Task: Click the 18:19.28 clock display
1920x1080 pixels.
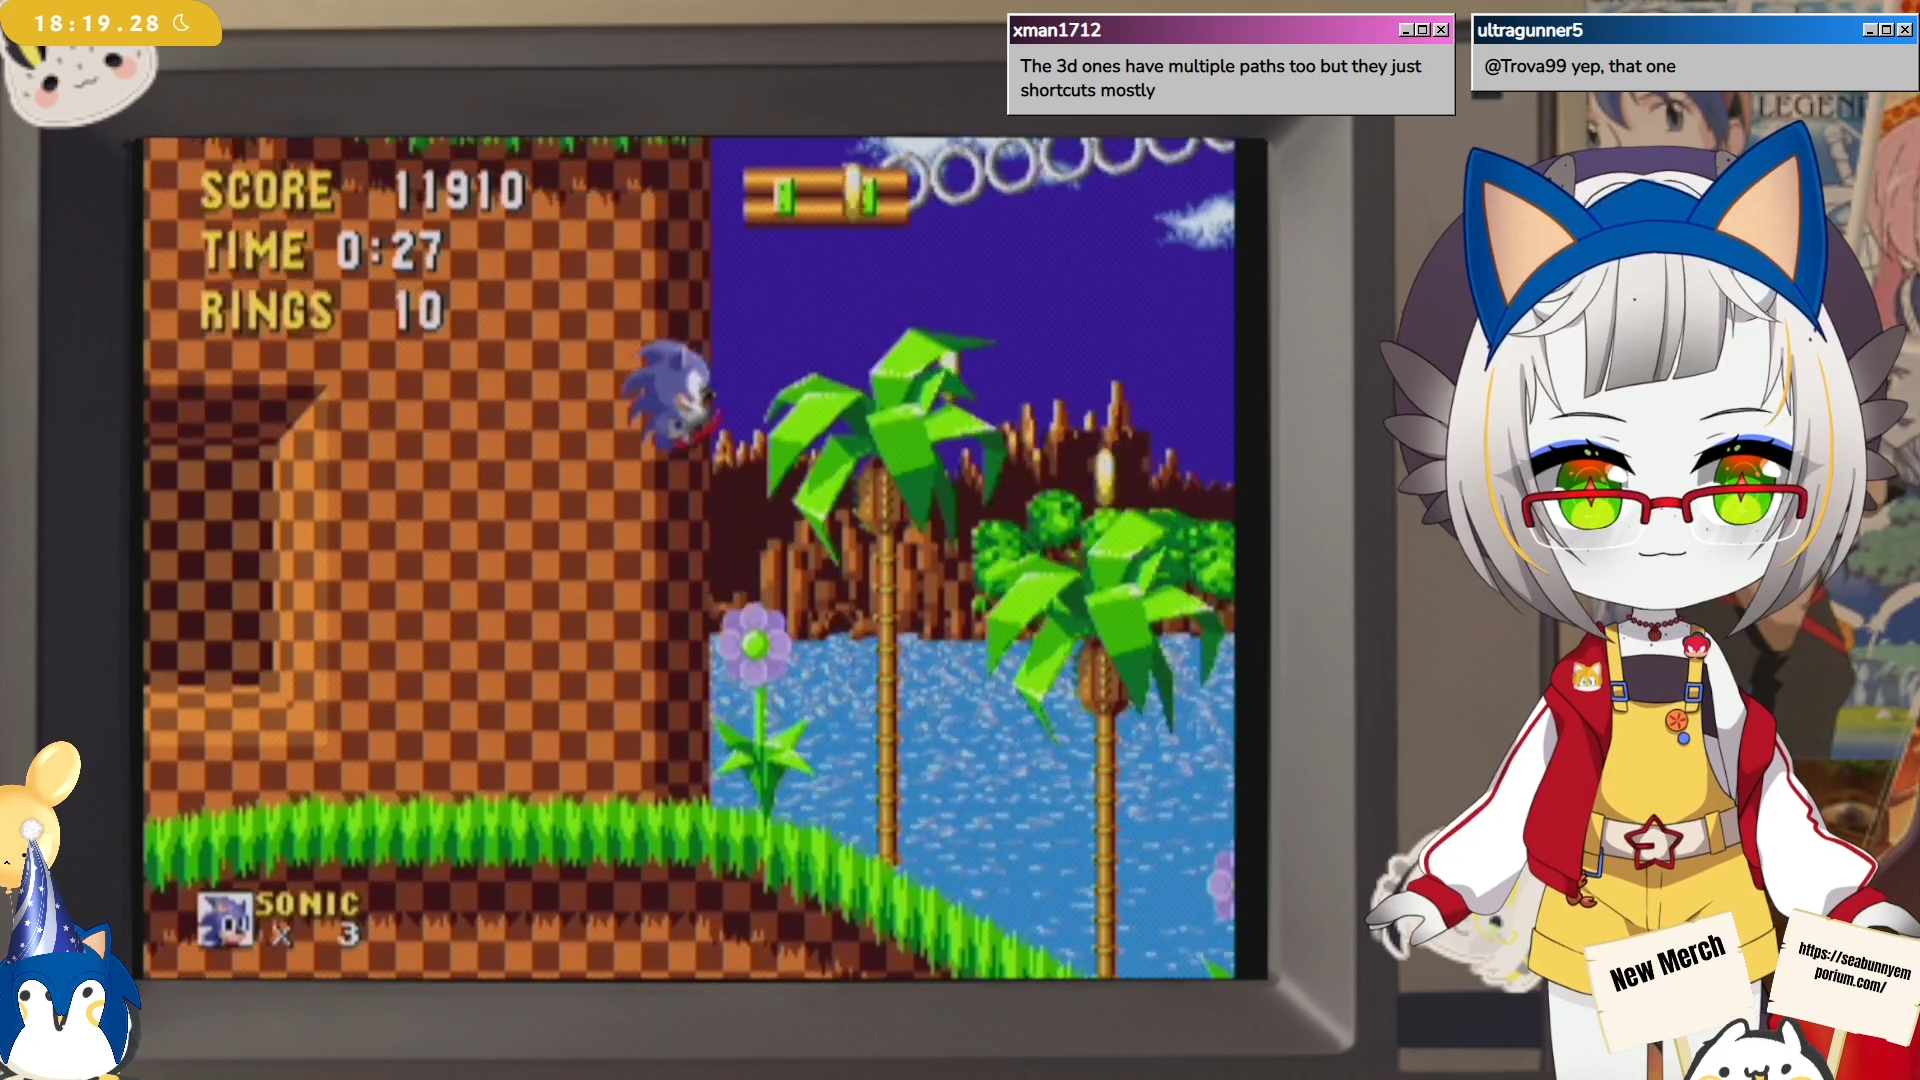Action: 96,23
